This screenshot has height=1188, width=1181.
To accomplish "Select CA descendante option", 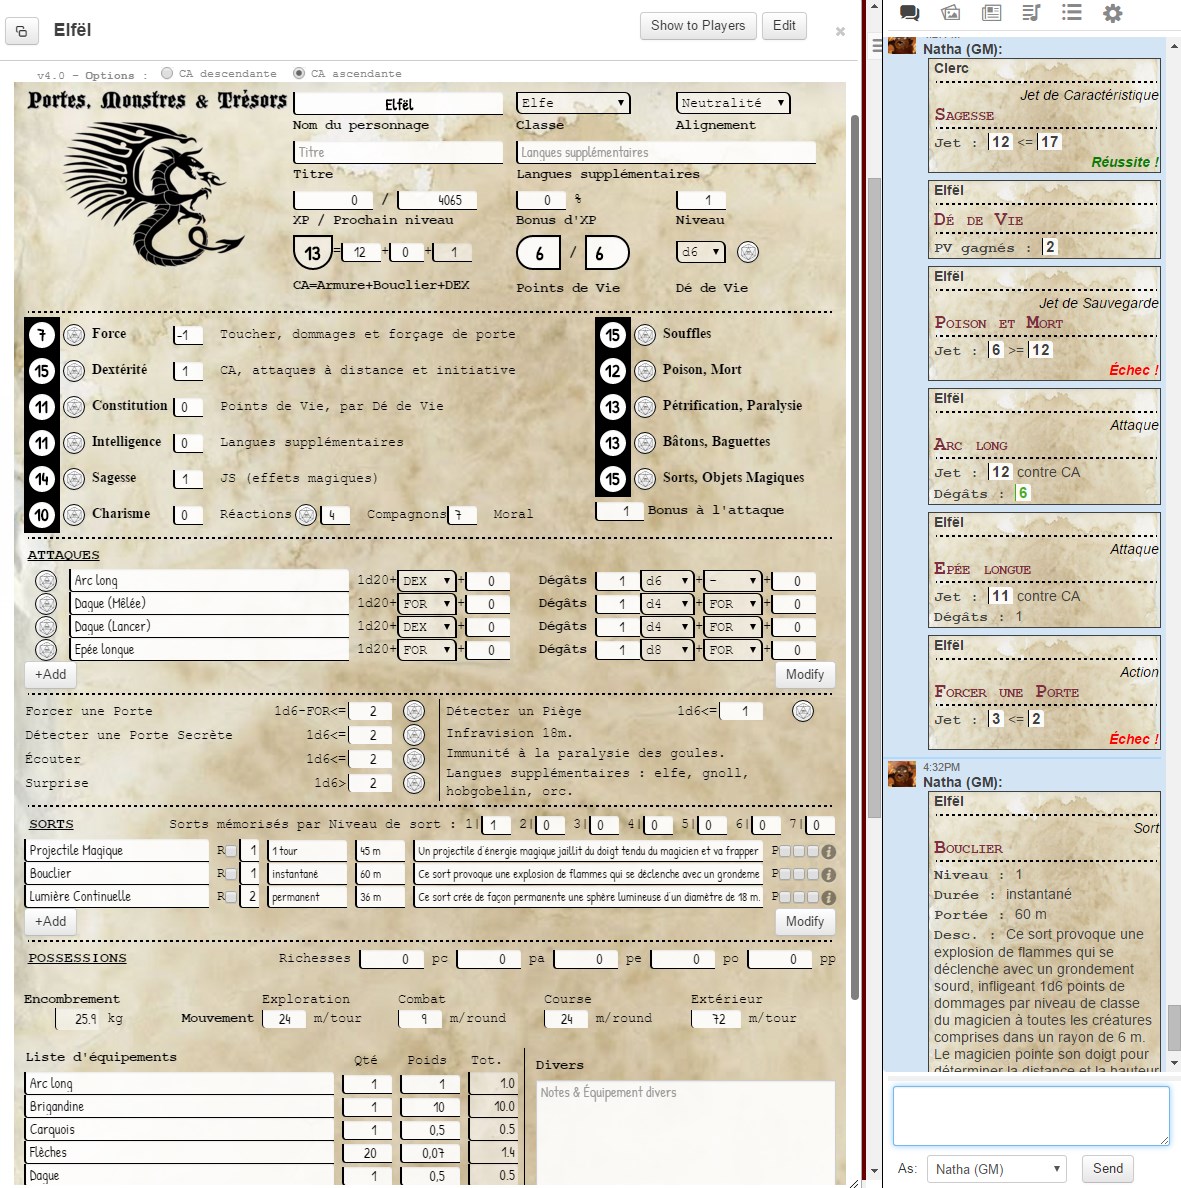I will (167, 73).
